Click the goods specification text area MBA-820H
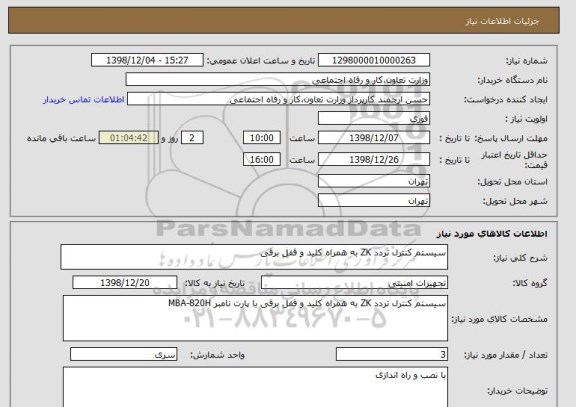The height and width of the screenshot is (407, 576). (x=255, y=318)
